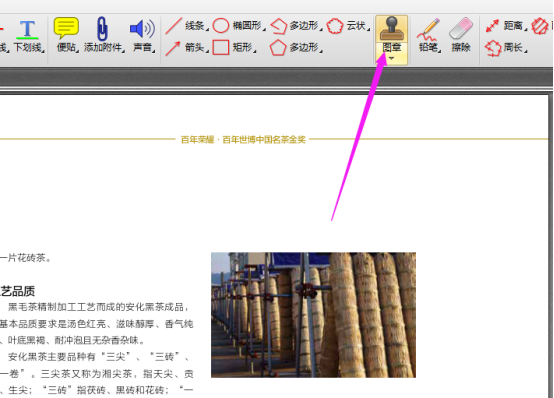Click the golden header 百年荣耀·百年世博中国名茶金奖
This screenshot has width=554, height=398.
tap(243, 140)
